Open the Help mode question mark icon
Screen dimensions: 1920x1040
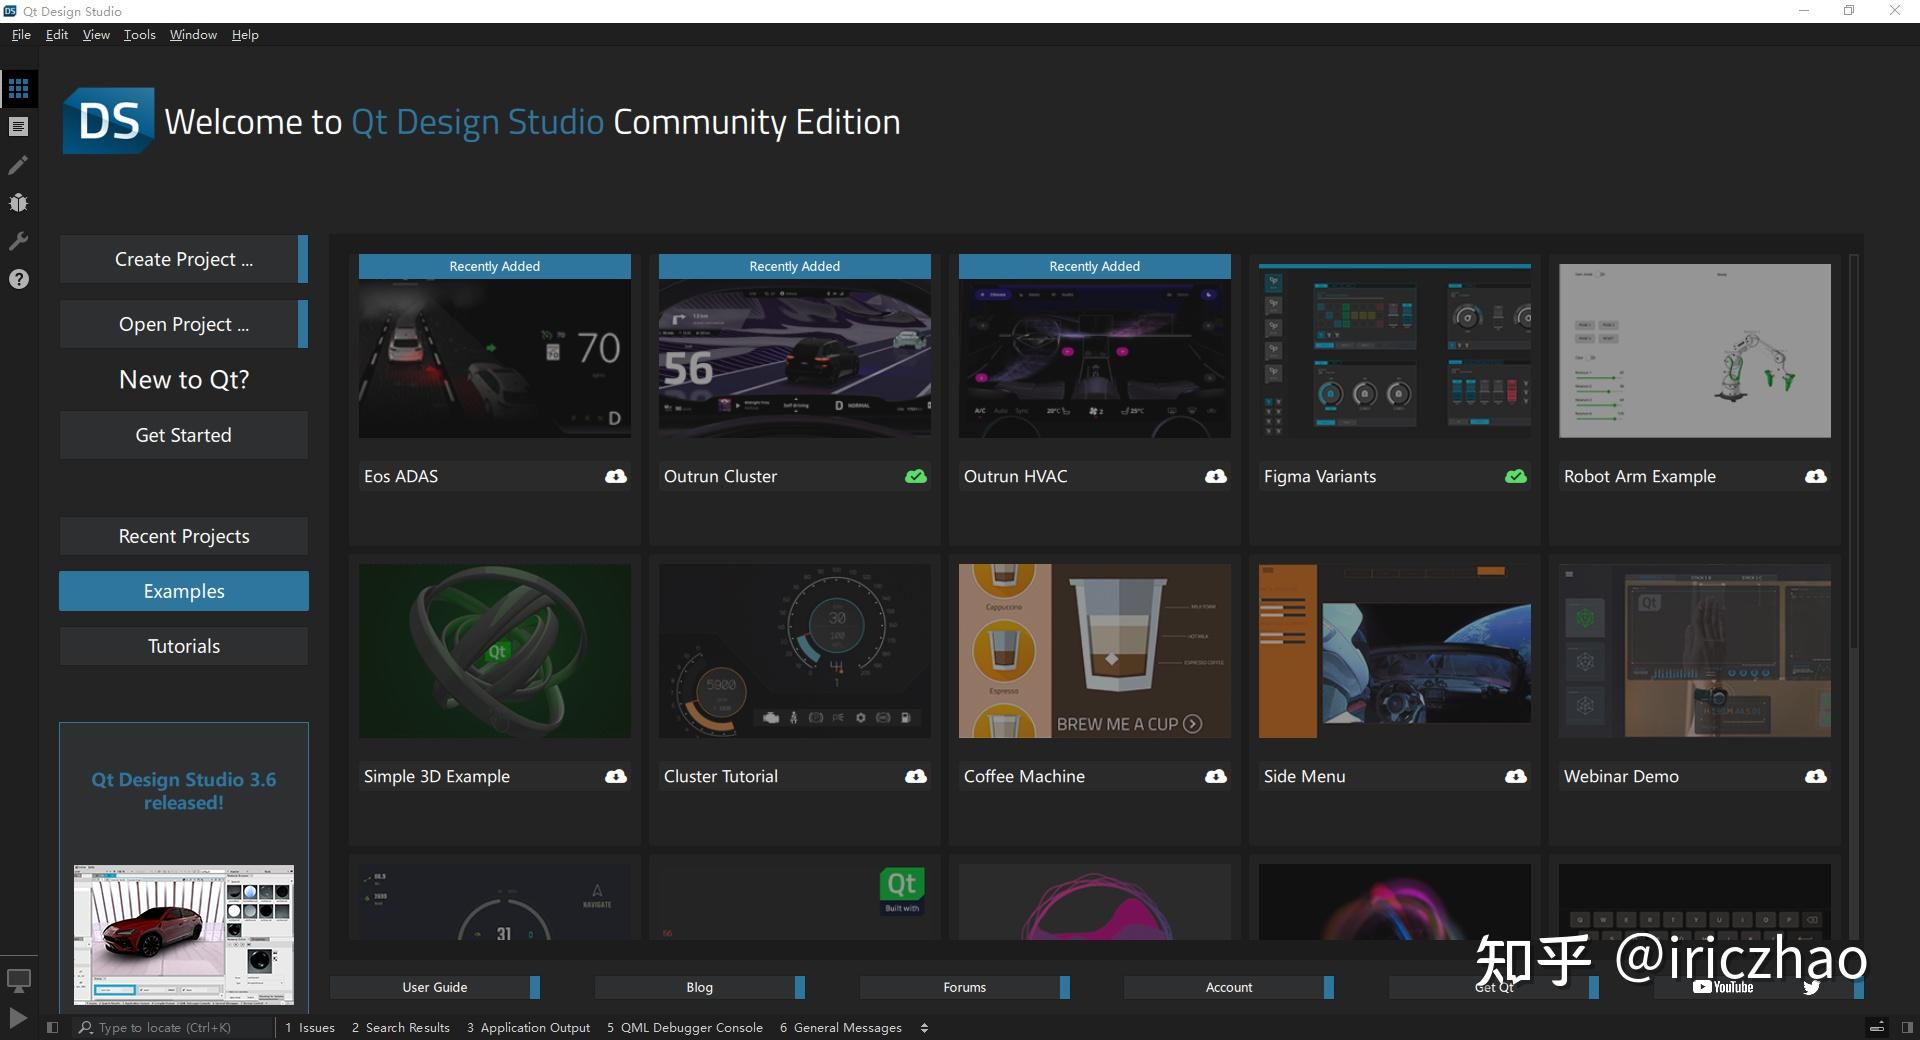[18, 279]
